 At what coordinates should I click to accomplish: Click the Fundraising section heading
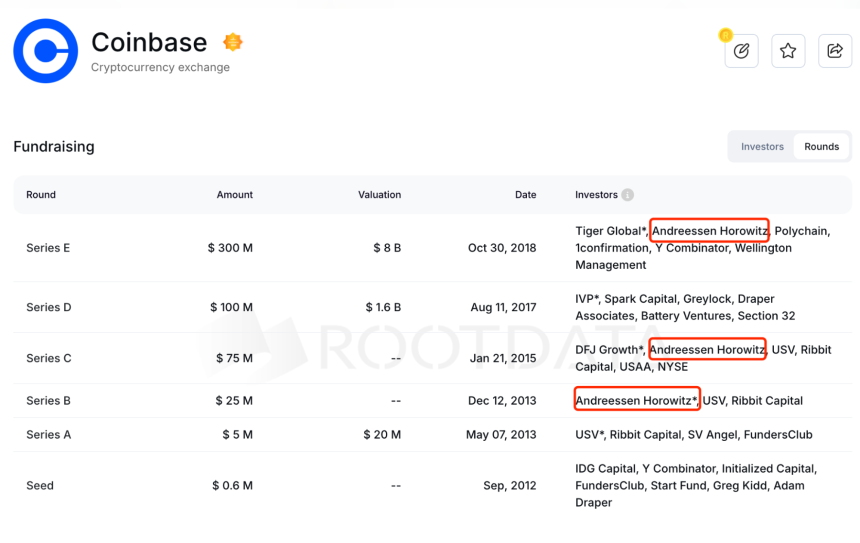pos(54,146)
